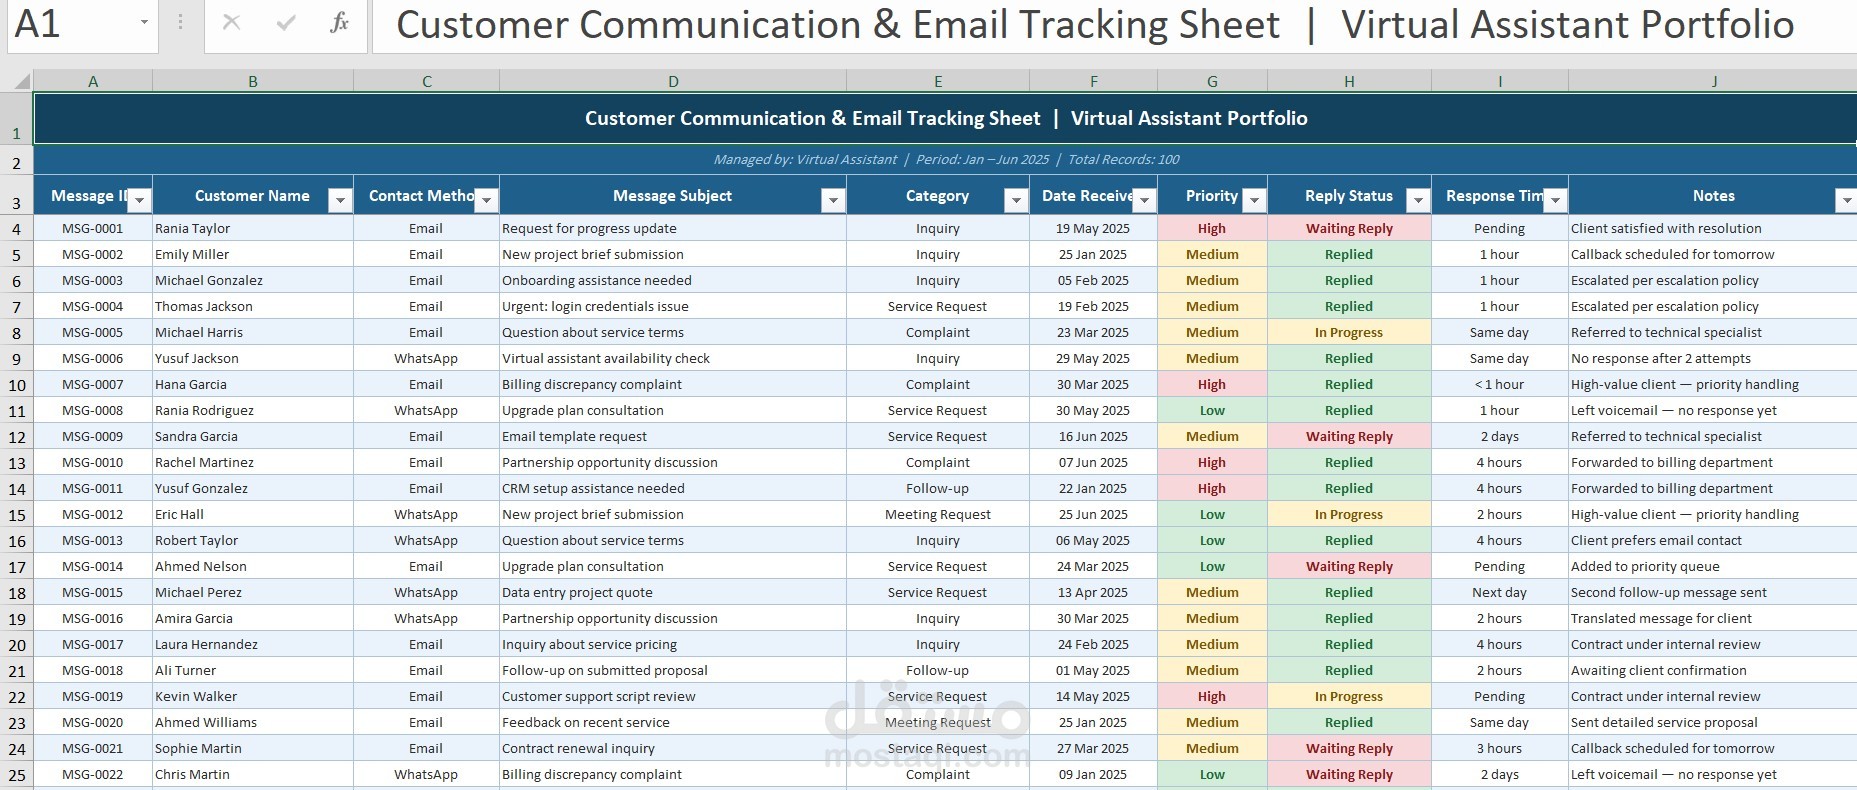Open the Date Received filter dropdown

pos(1144,201)
